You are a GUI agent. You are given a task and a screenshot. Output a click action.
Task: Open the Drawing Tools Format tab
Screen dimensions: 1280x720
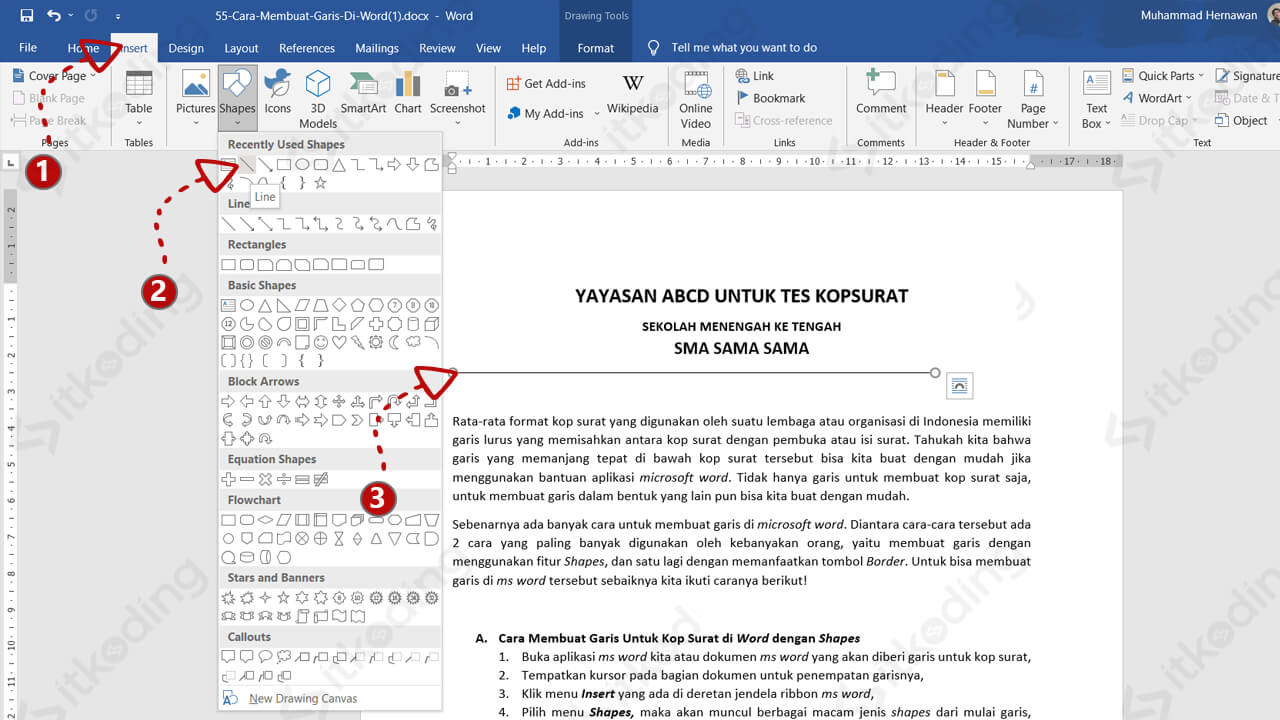tap(596, 48)
